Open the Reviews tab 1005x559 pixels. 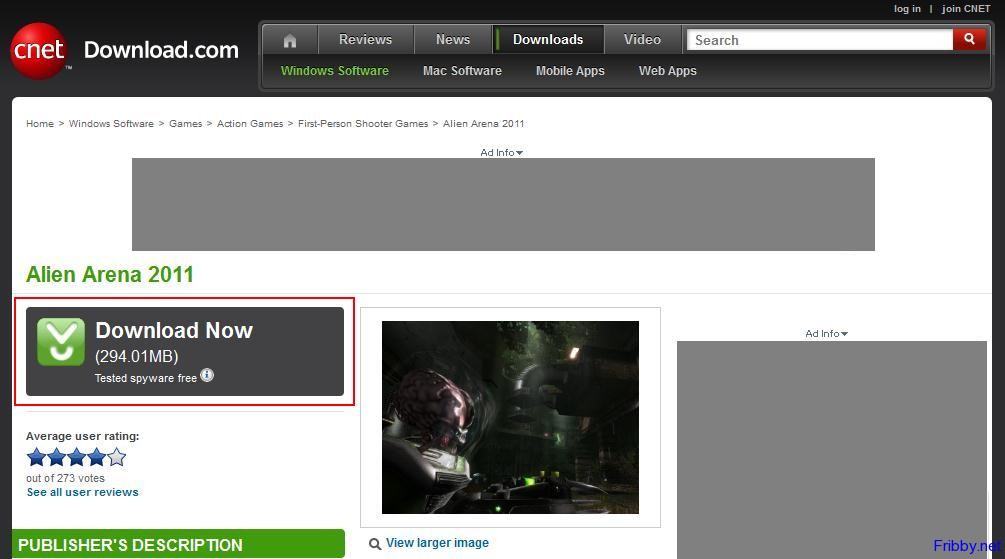[x=365, y=40]
